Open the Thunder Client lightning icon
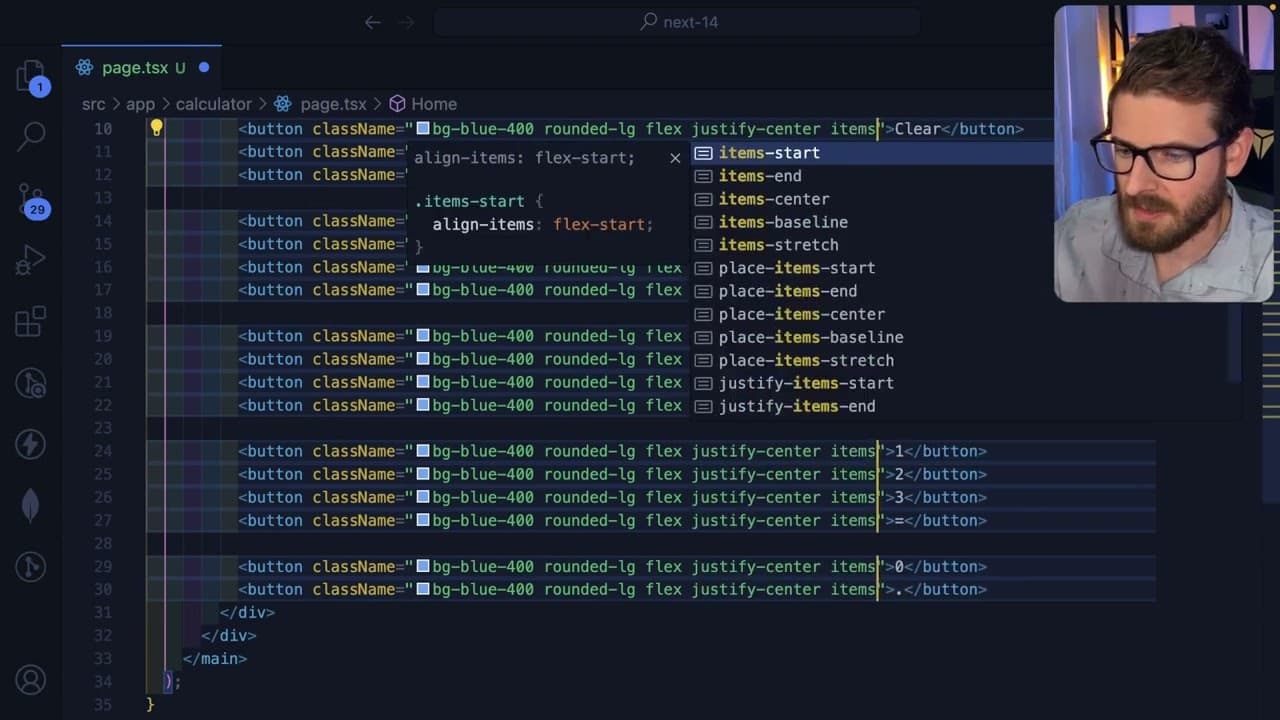The height and width of the screenshot is (720, 1280). [x=31, y=444]
